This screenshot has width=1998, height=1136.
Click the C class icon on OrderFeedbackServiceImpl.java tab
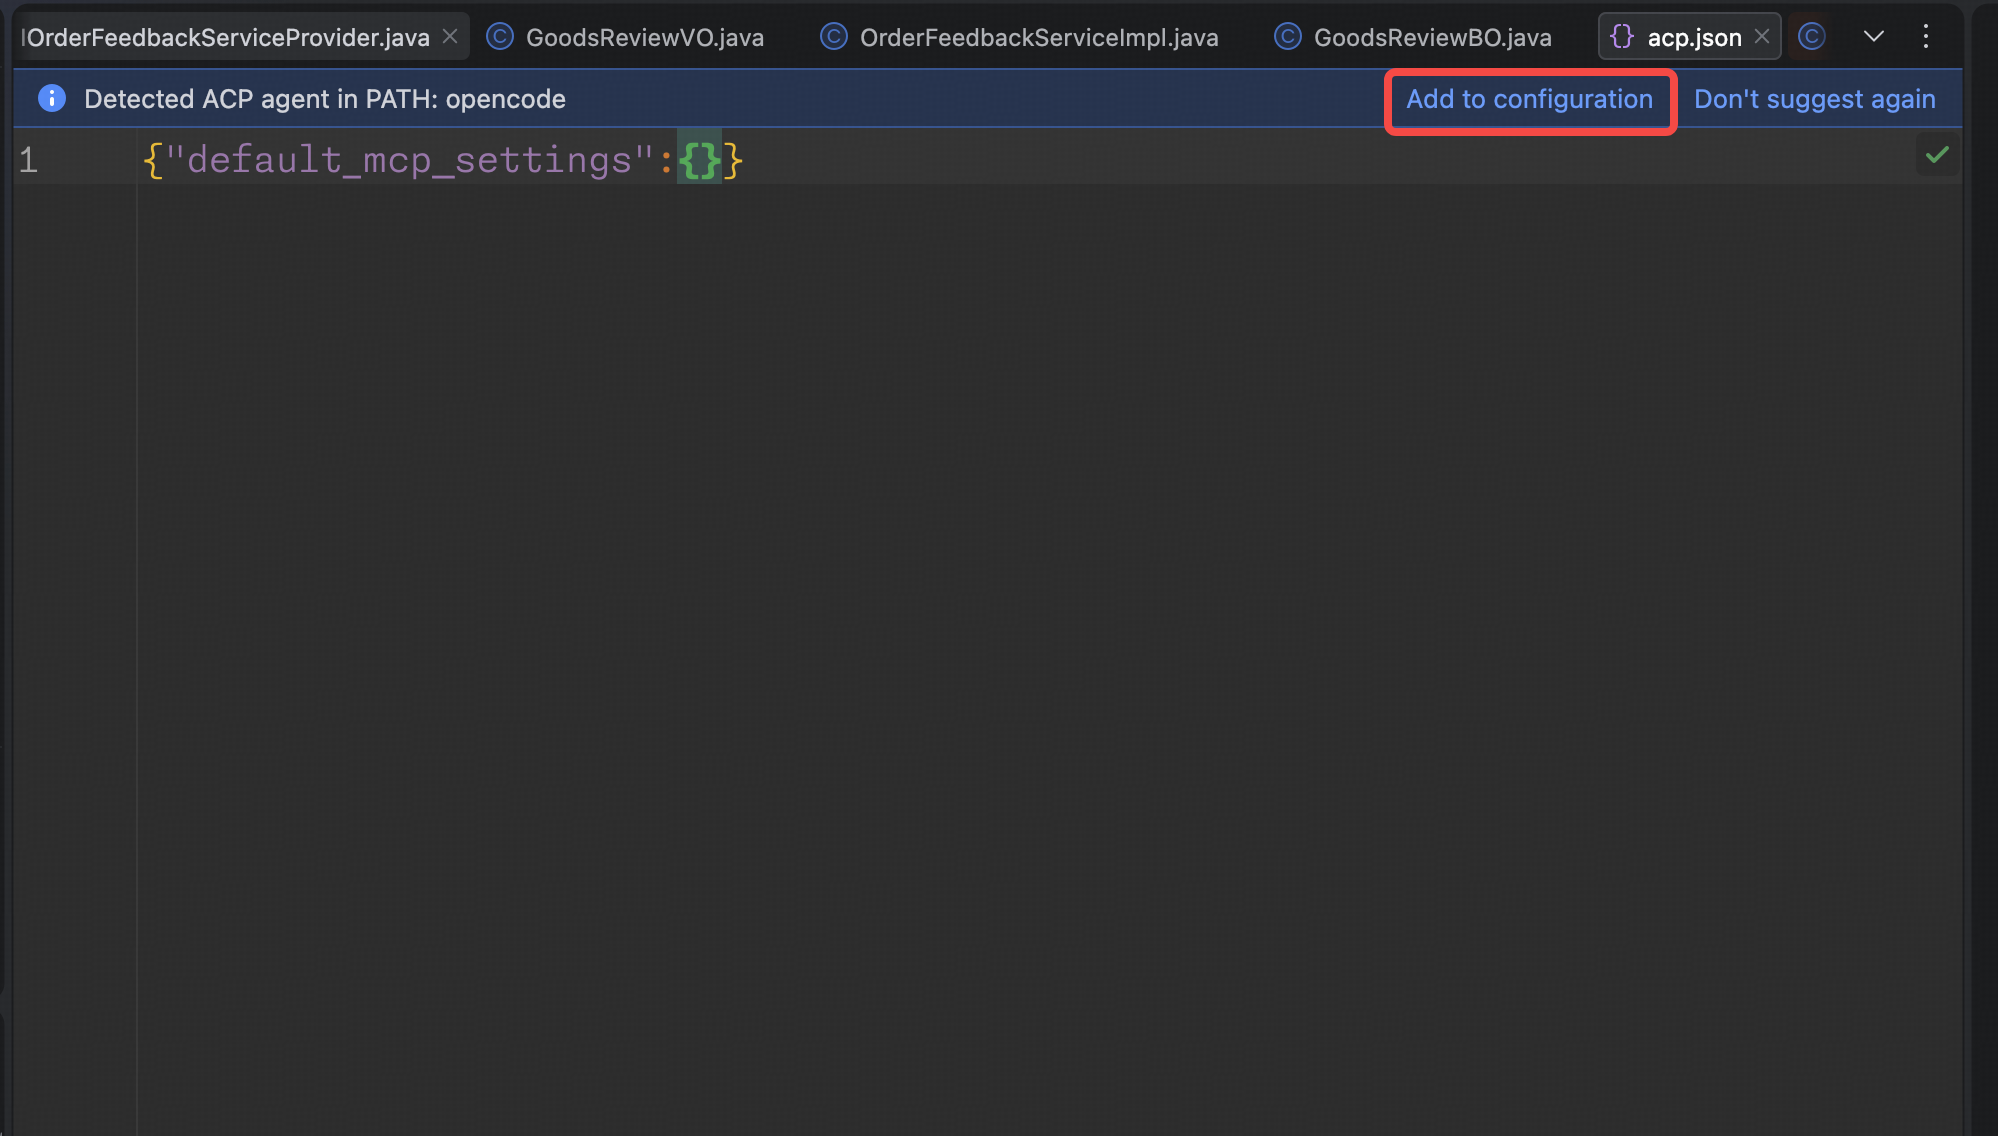[x=834, y=36]
